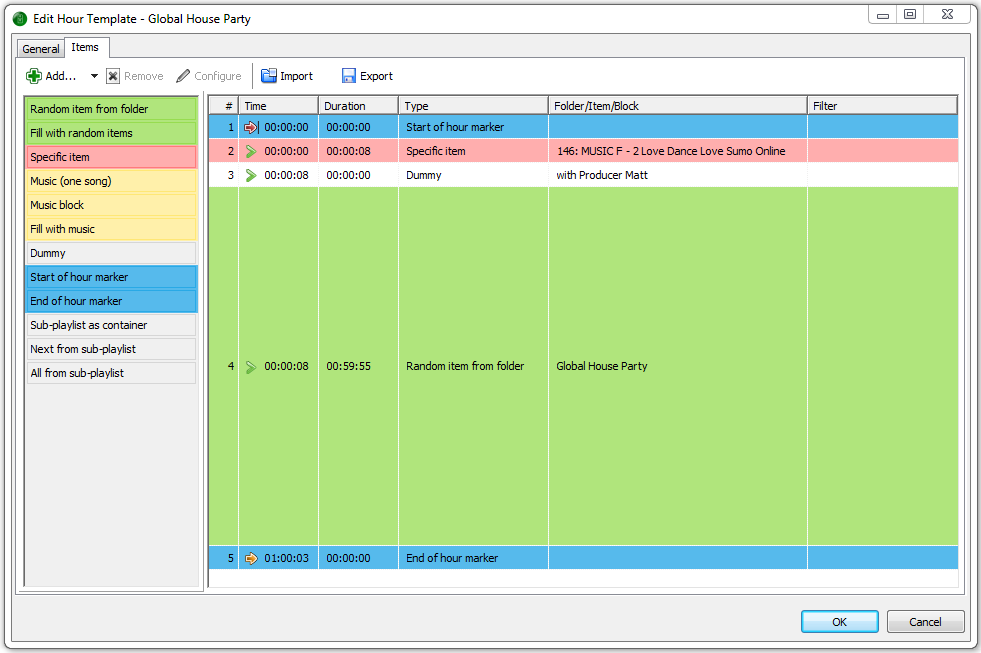Choose All from sub-playlist type
Image resolution: width=981 pixels, height=653 pixels.
pos(111,373)
